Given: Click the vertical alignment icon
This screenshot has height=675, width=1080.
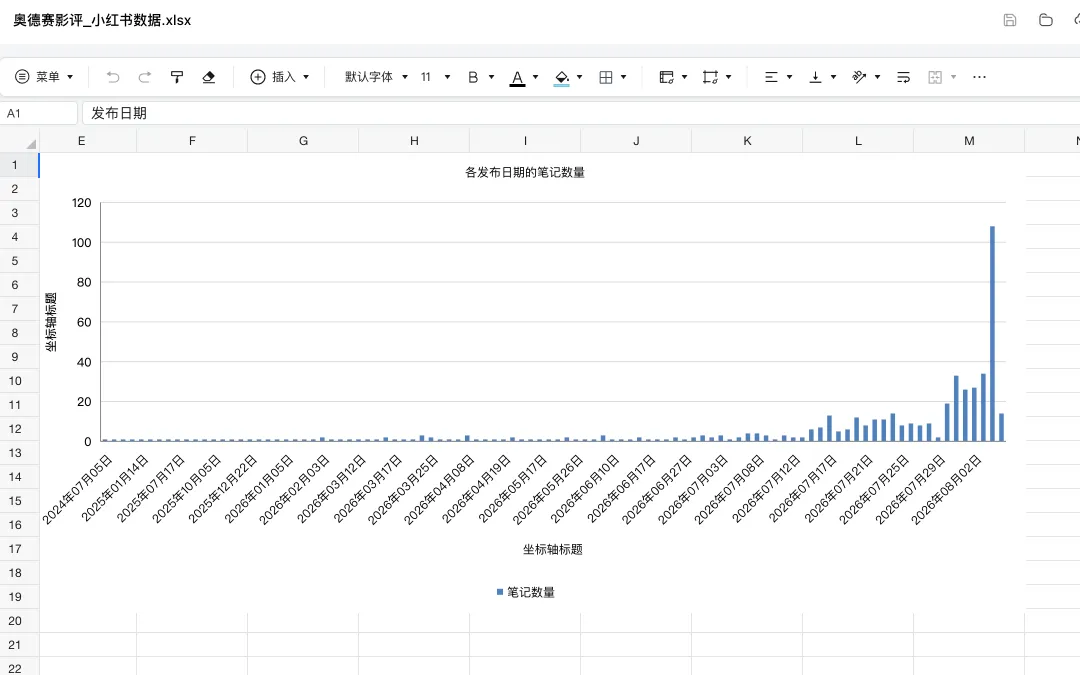Looking at the screenshot, I should pos(816,77).
